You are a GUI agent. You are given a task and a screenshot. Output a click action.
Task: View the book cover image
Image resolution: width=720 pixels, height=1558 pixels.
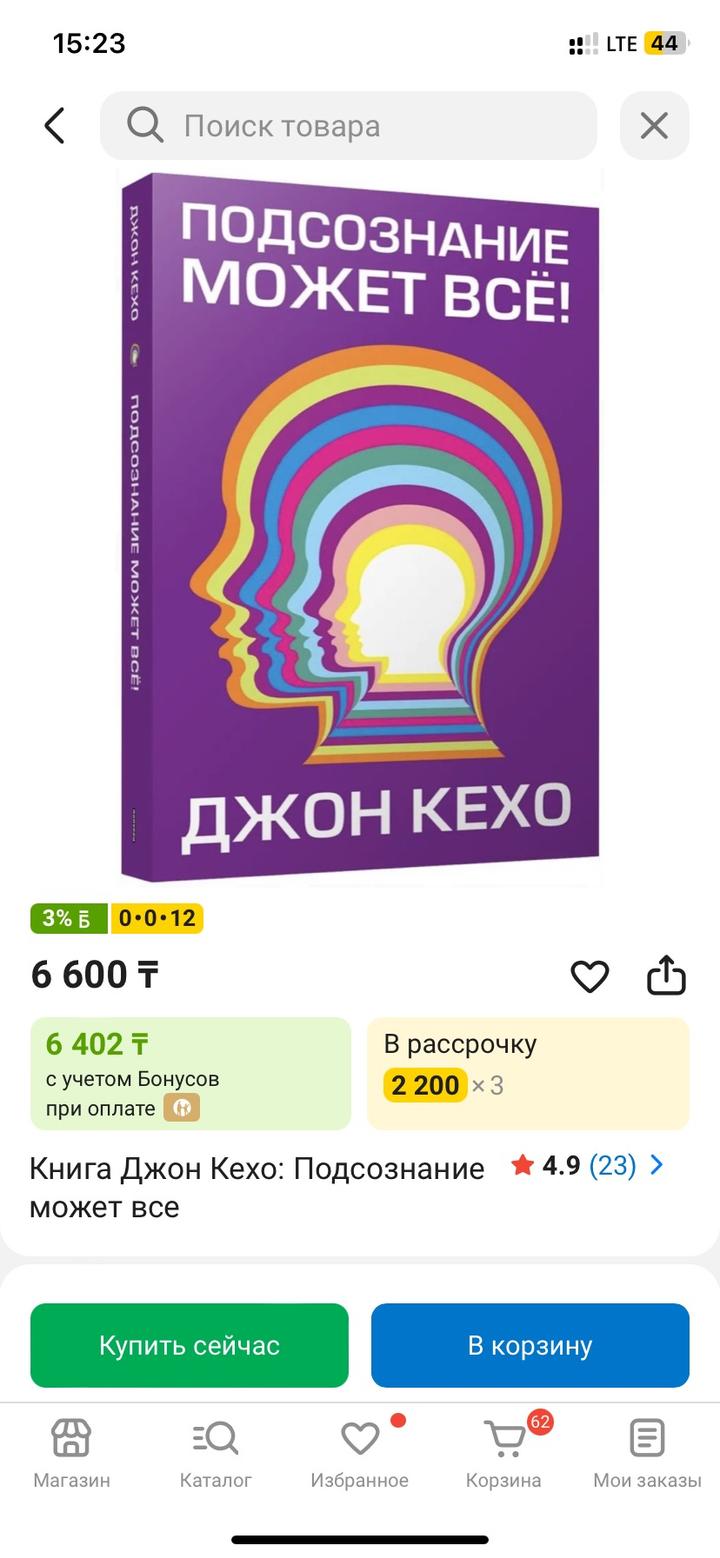tap(360, 527)
